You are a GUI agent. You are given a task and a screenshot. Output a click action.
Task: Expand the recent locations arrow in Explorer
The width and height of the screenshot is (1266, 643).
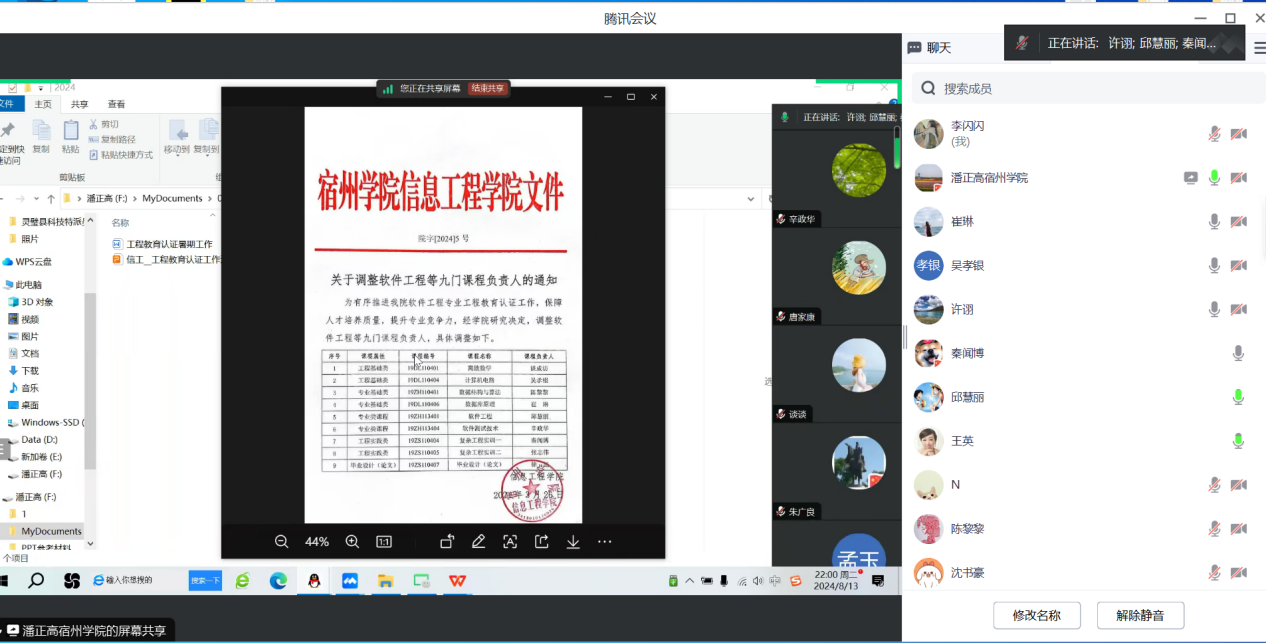coord(37,198)
